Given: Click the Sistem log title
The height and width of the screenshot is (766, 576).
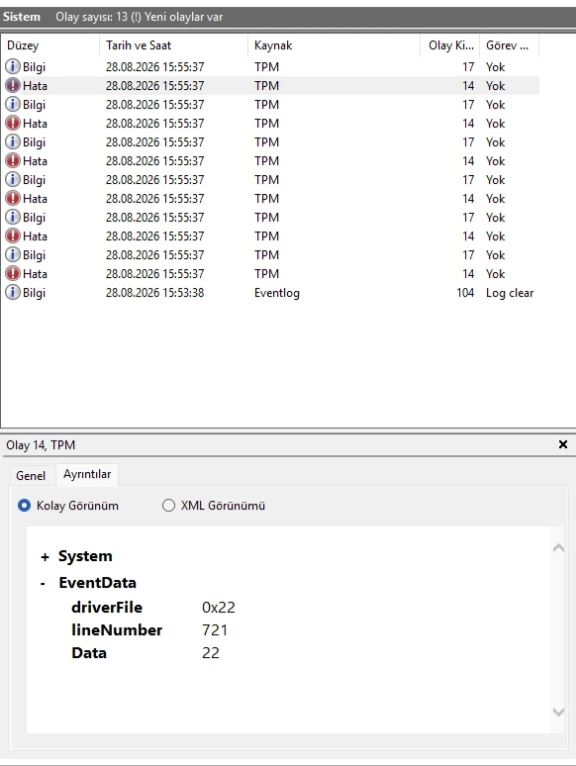Looking at the screenshot, I should click(x=21, y=17).
